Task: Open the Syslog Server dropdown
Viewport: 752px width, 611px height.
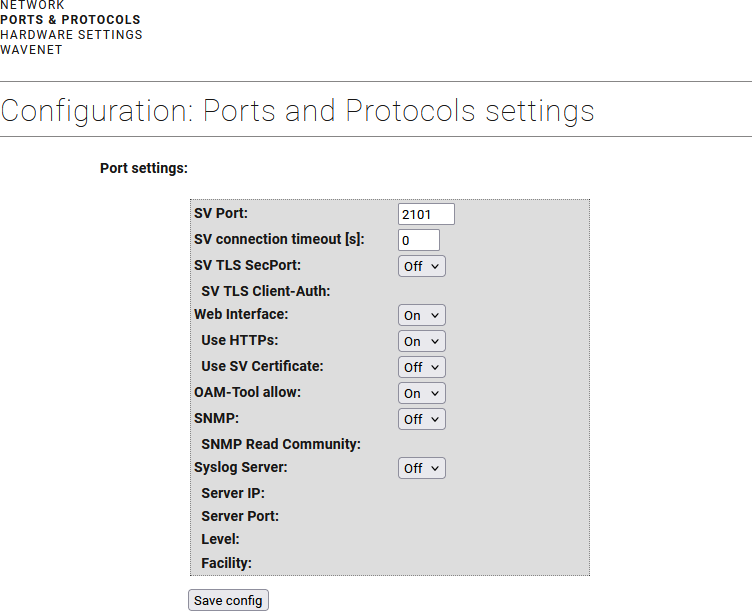Action: pyautogui.click(x=422, y=468)
